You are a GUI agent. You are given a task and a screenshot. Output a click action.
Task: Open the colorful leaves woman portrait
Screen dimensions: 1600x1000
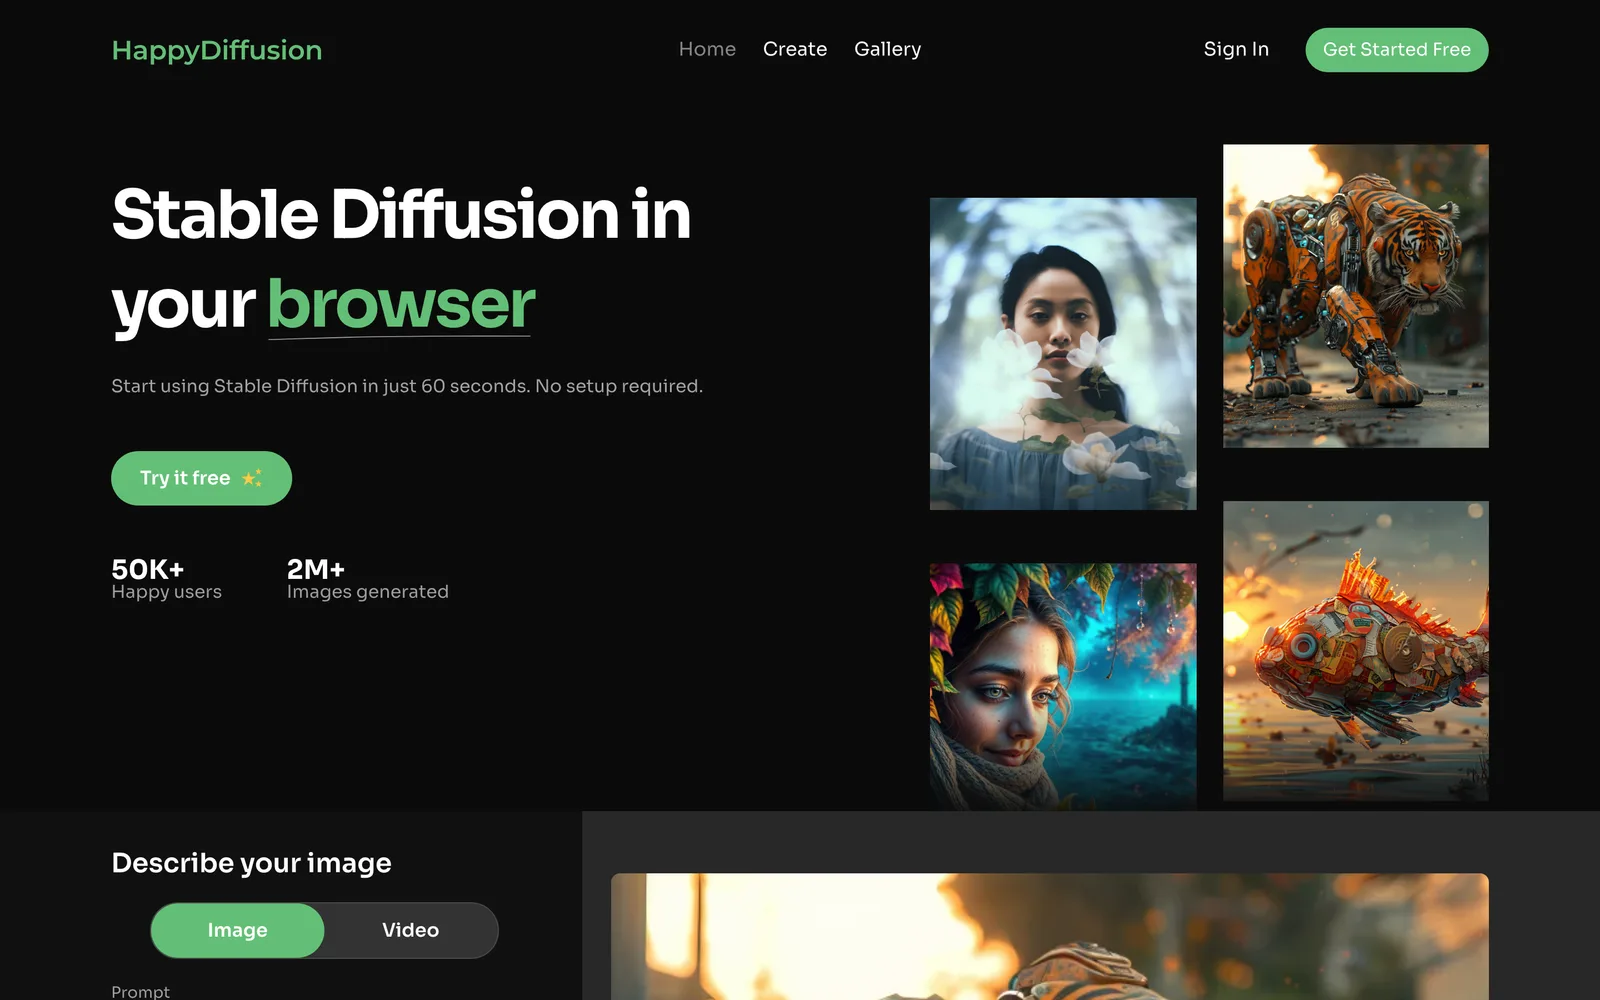tap(1063, 686)
